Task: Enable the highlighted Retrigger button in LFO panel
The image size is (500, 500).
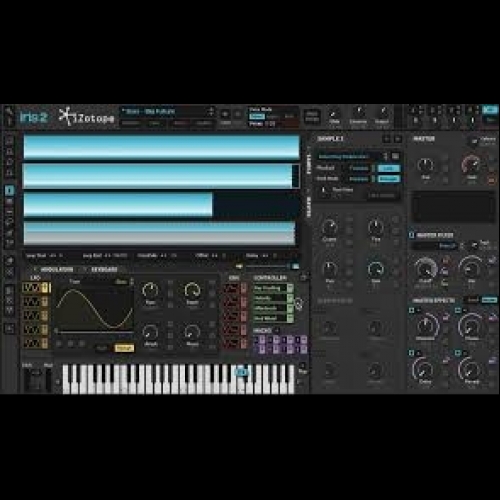Action: [x=124, y=348]
